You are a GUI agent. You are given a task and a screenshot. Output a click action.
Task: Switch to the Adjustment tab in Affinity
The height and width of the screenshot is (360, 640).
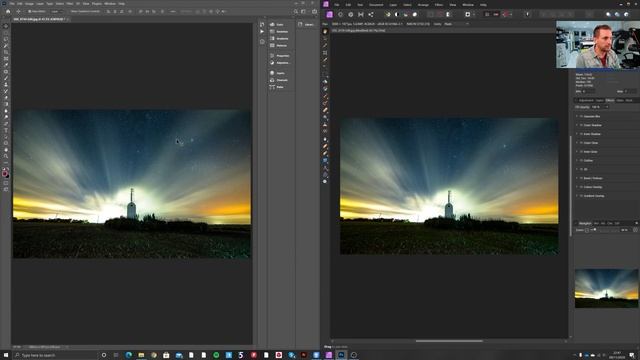coord(586,100)
